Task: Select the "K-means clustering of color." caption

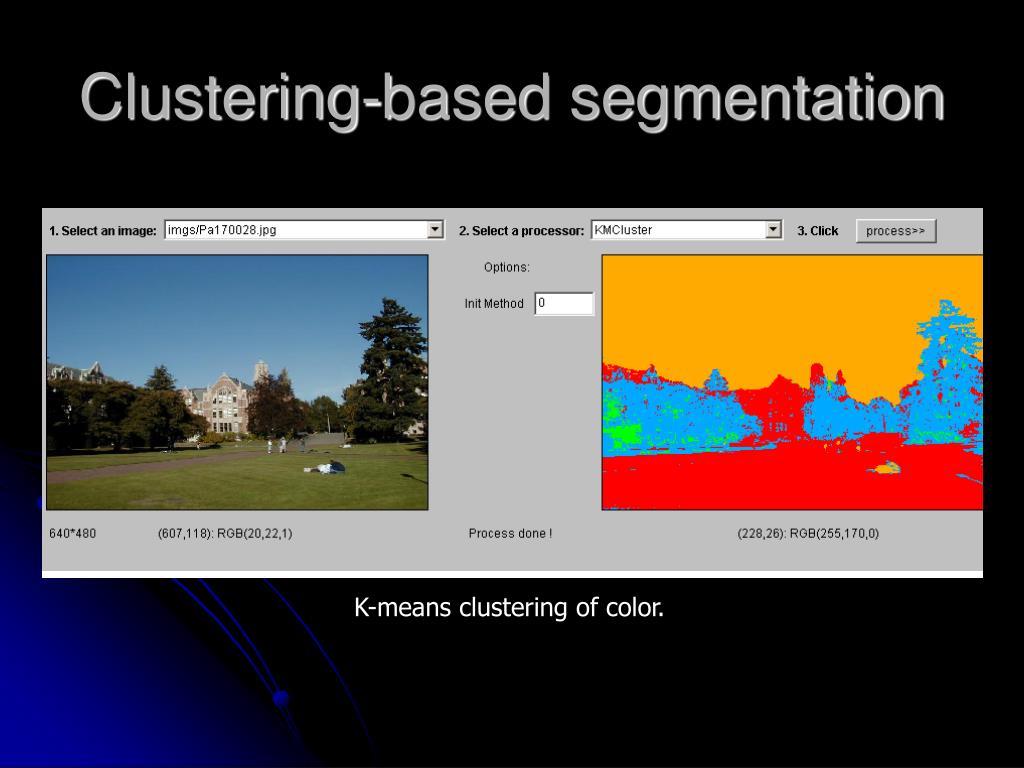Action: coord(509,607)
